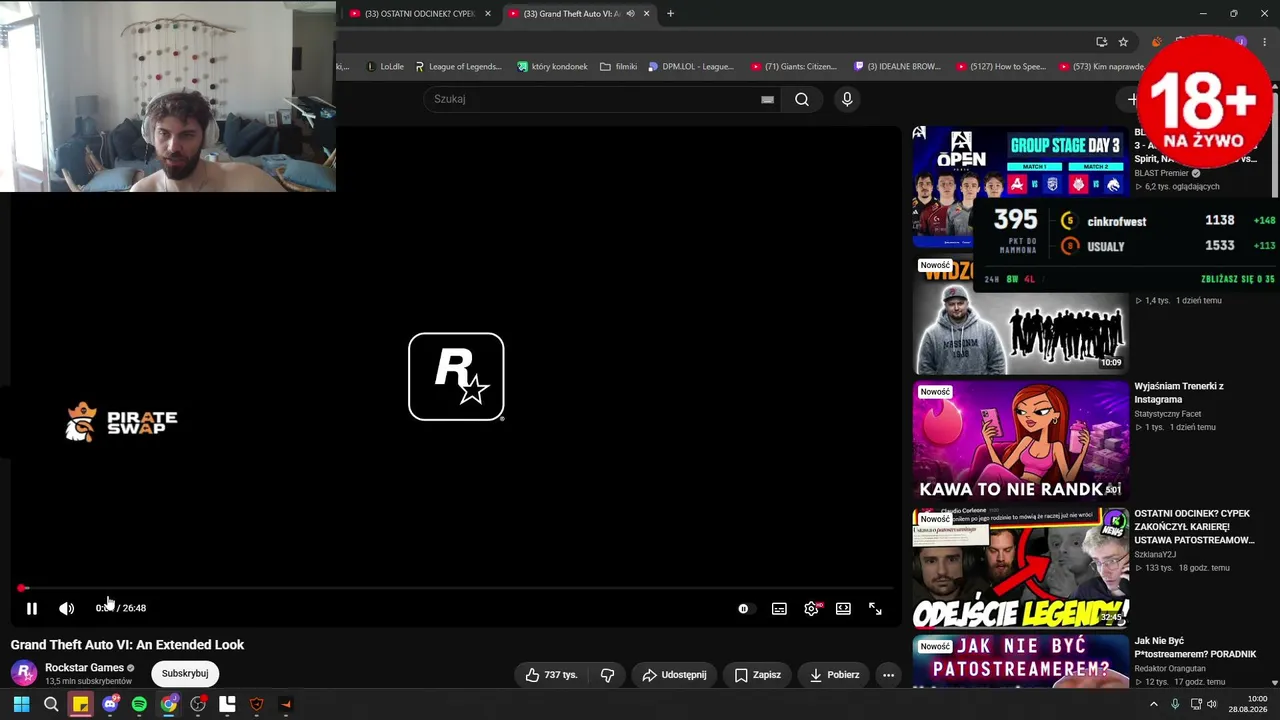Screen dimensions: 1280x720
Task: Seek using the red video progress bar
Action: [x=456, y=588]
